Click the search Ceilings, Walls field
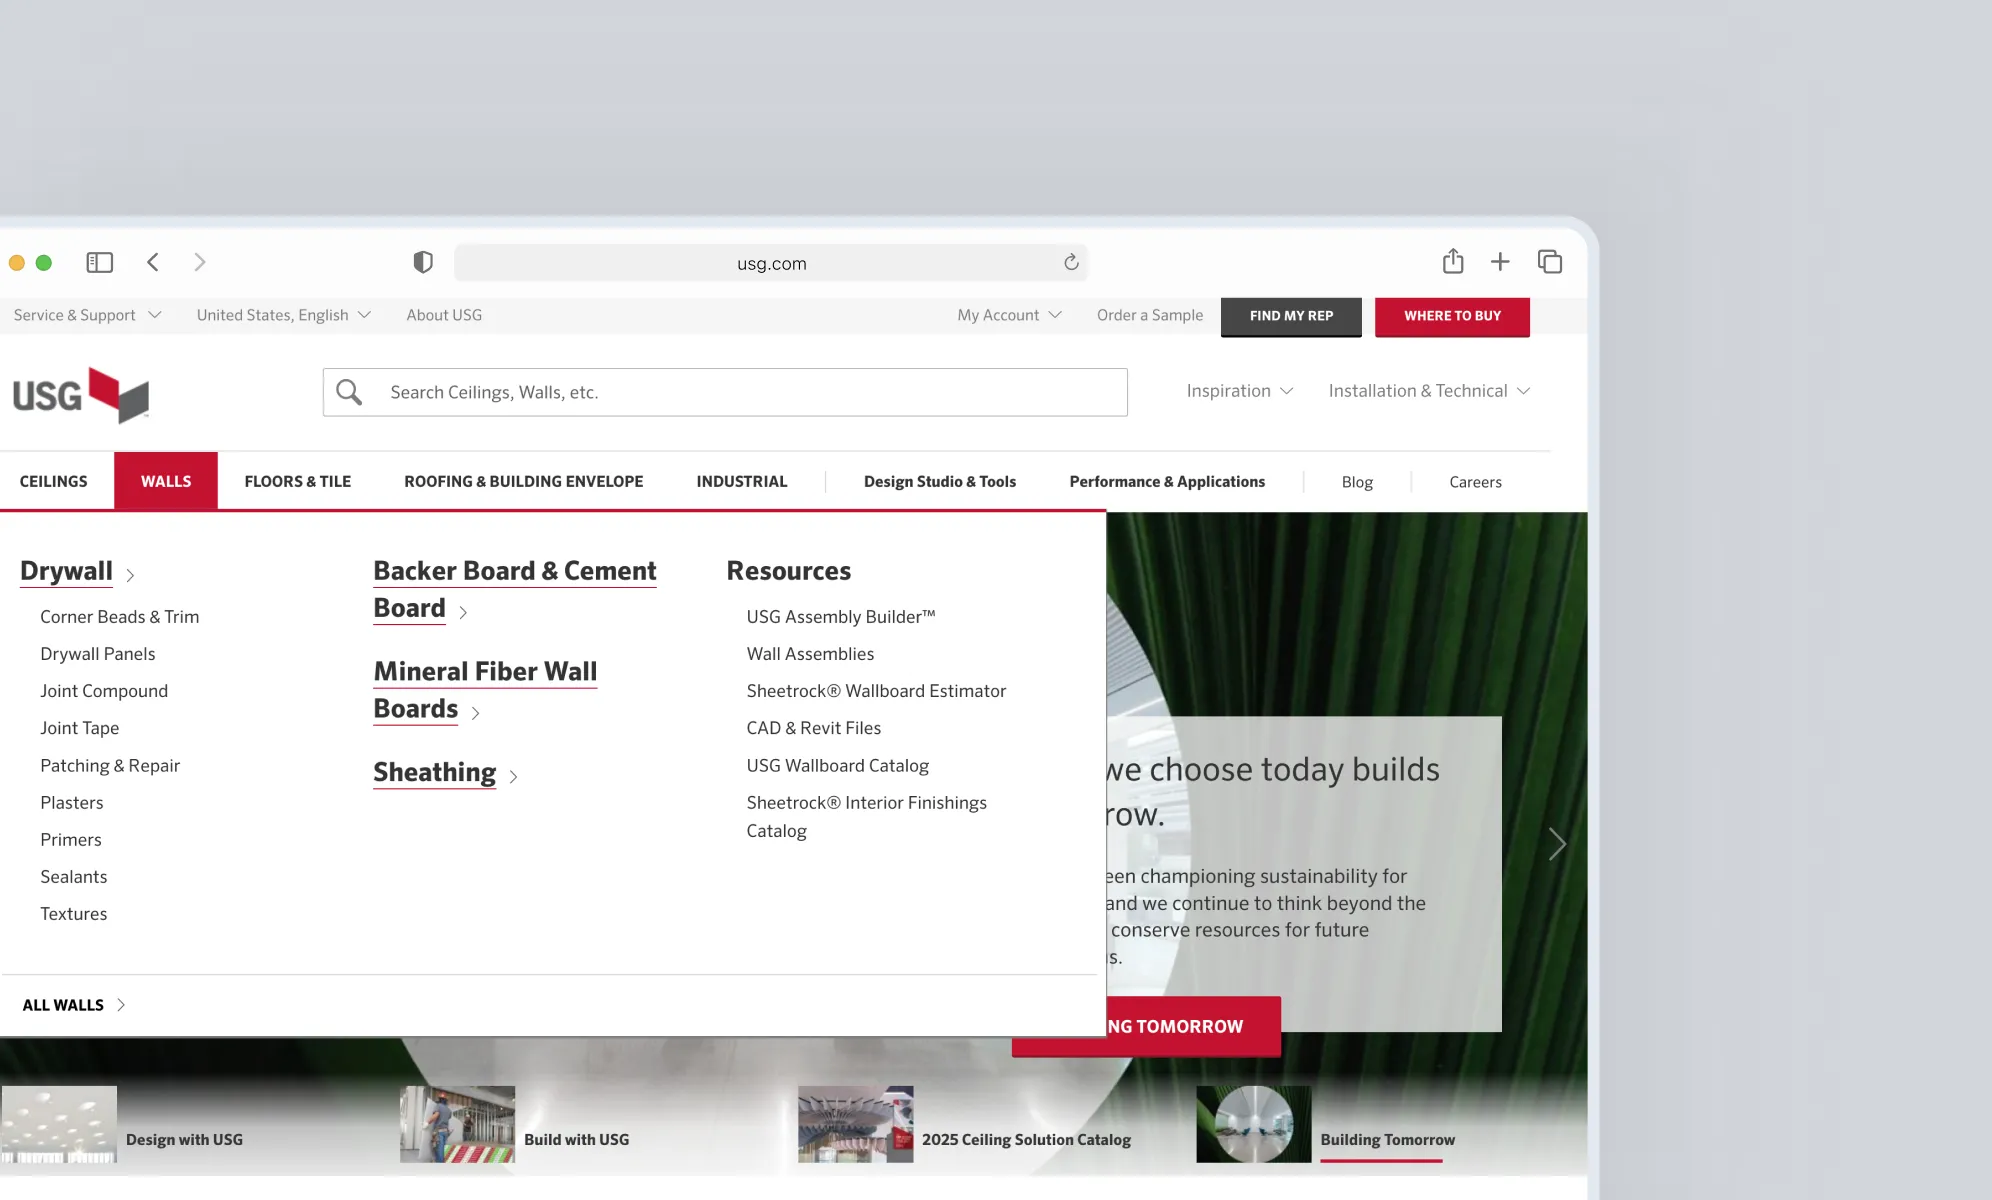Image resolution: width=1992 pixels, height=1200 pixels. (725, 392)
